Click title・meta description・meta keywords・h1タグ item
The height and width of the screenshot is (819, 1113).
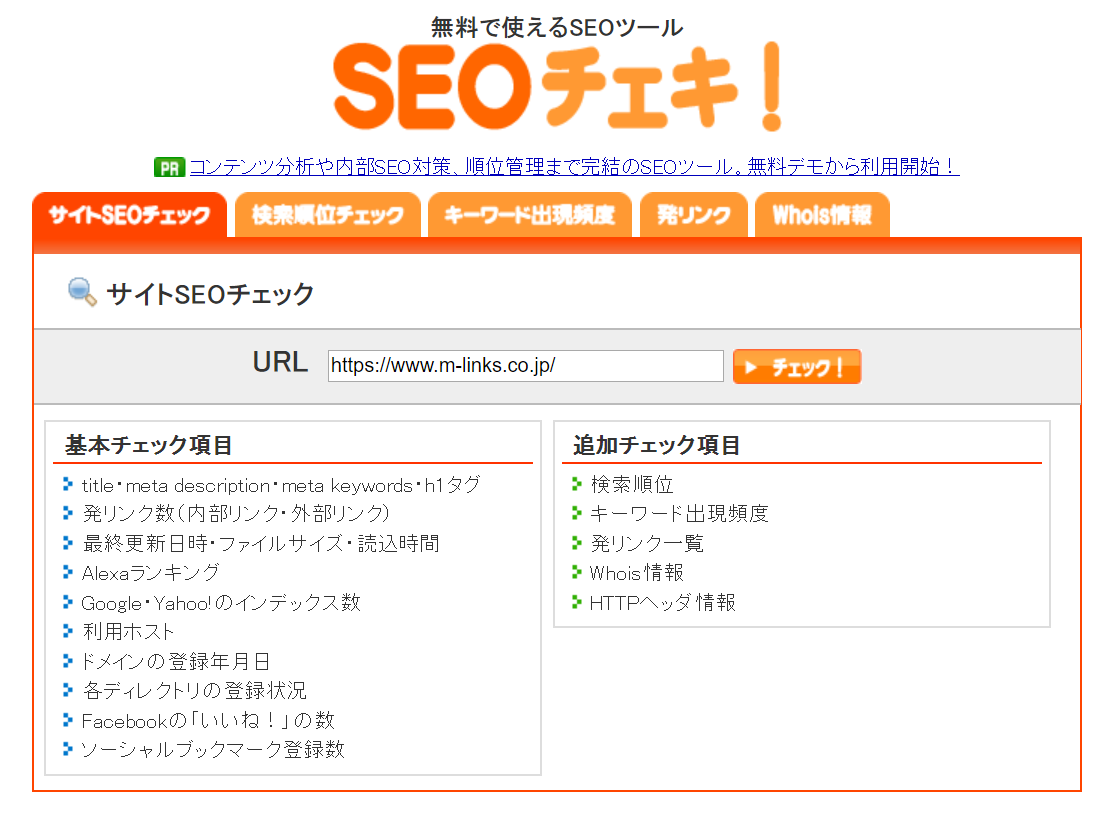[281, 485]
